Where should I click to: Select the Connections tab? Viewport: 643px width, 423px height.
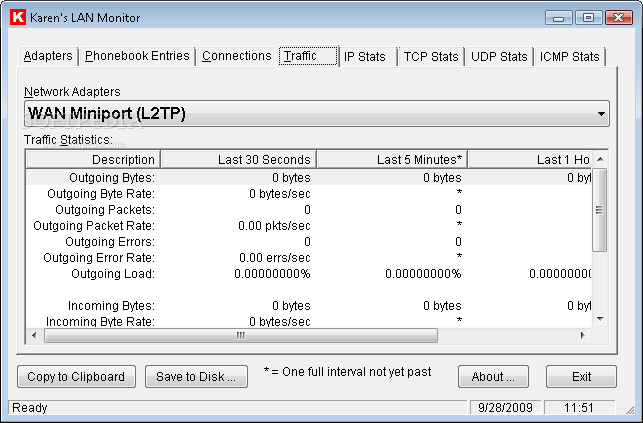coord(237,56)
